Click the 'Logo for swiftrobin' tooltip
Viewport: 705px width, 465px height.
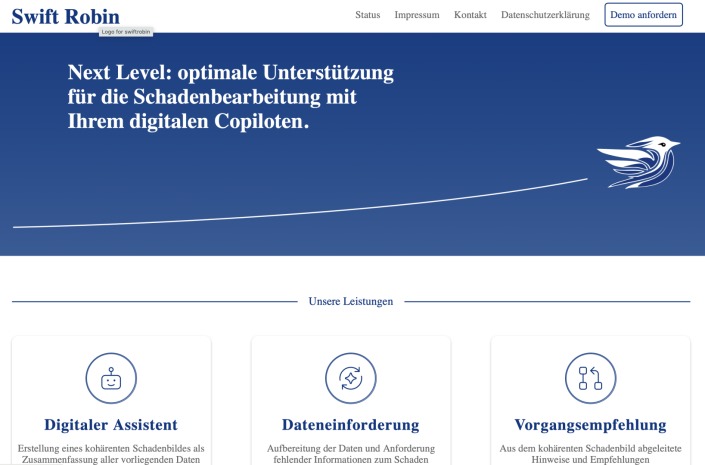(x=126, y=31)
